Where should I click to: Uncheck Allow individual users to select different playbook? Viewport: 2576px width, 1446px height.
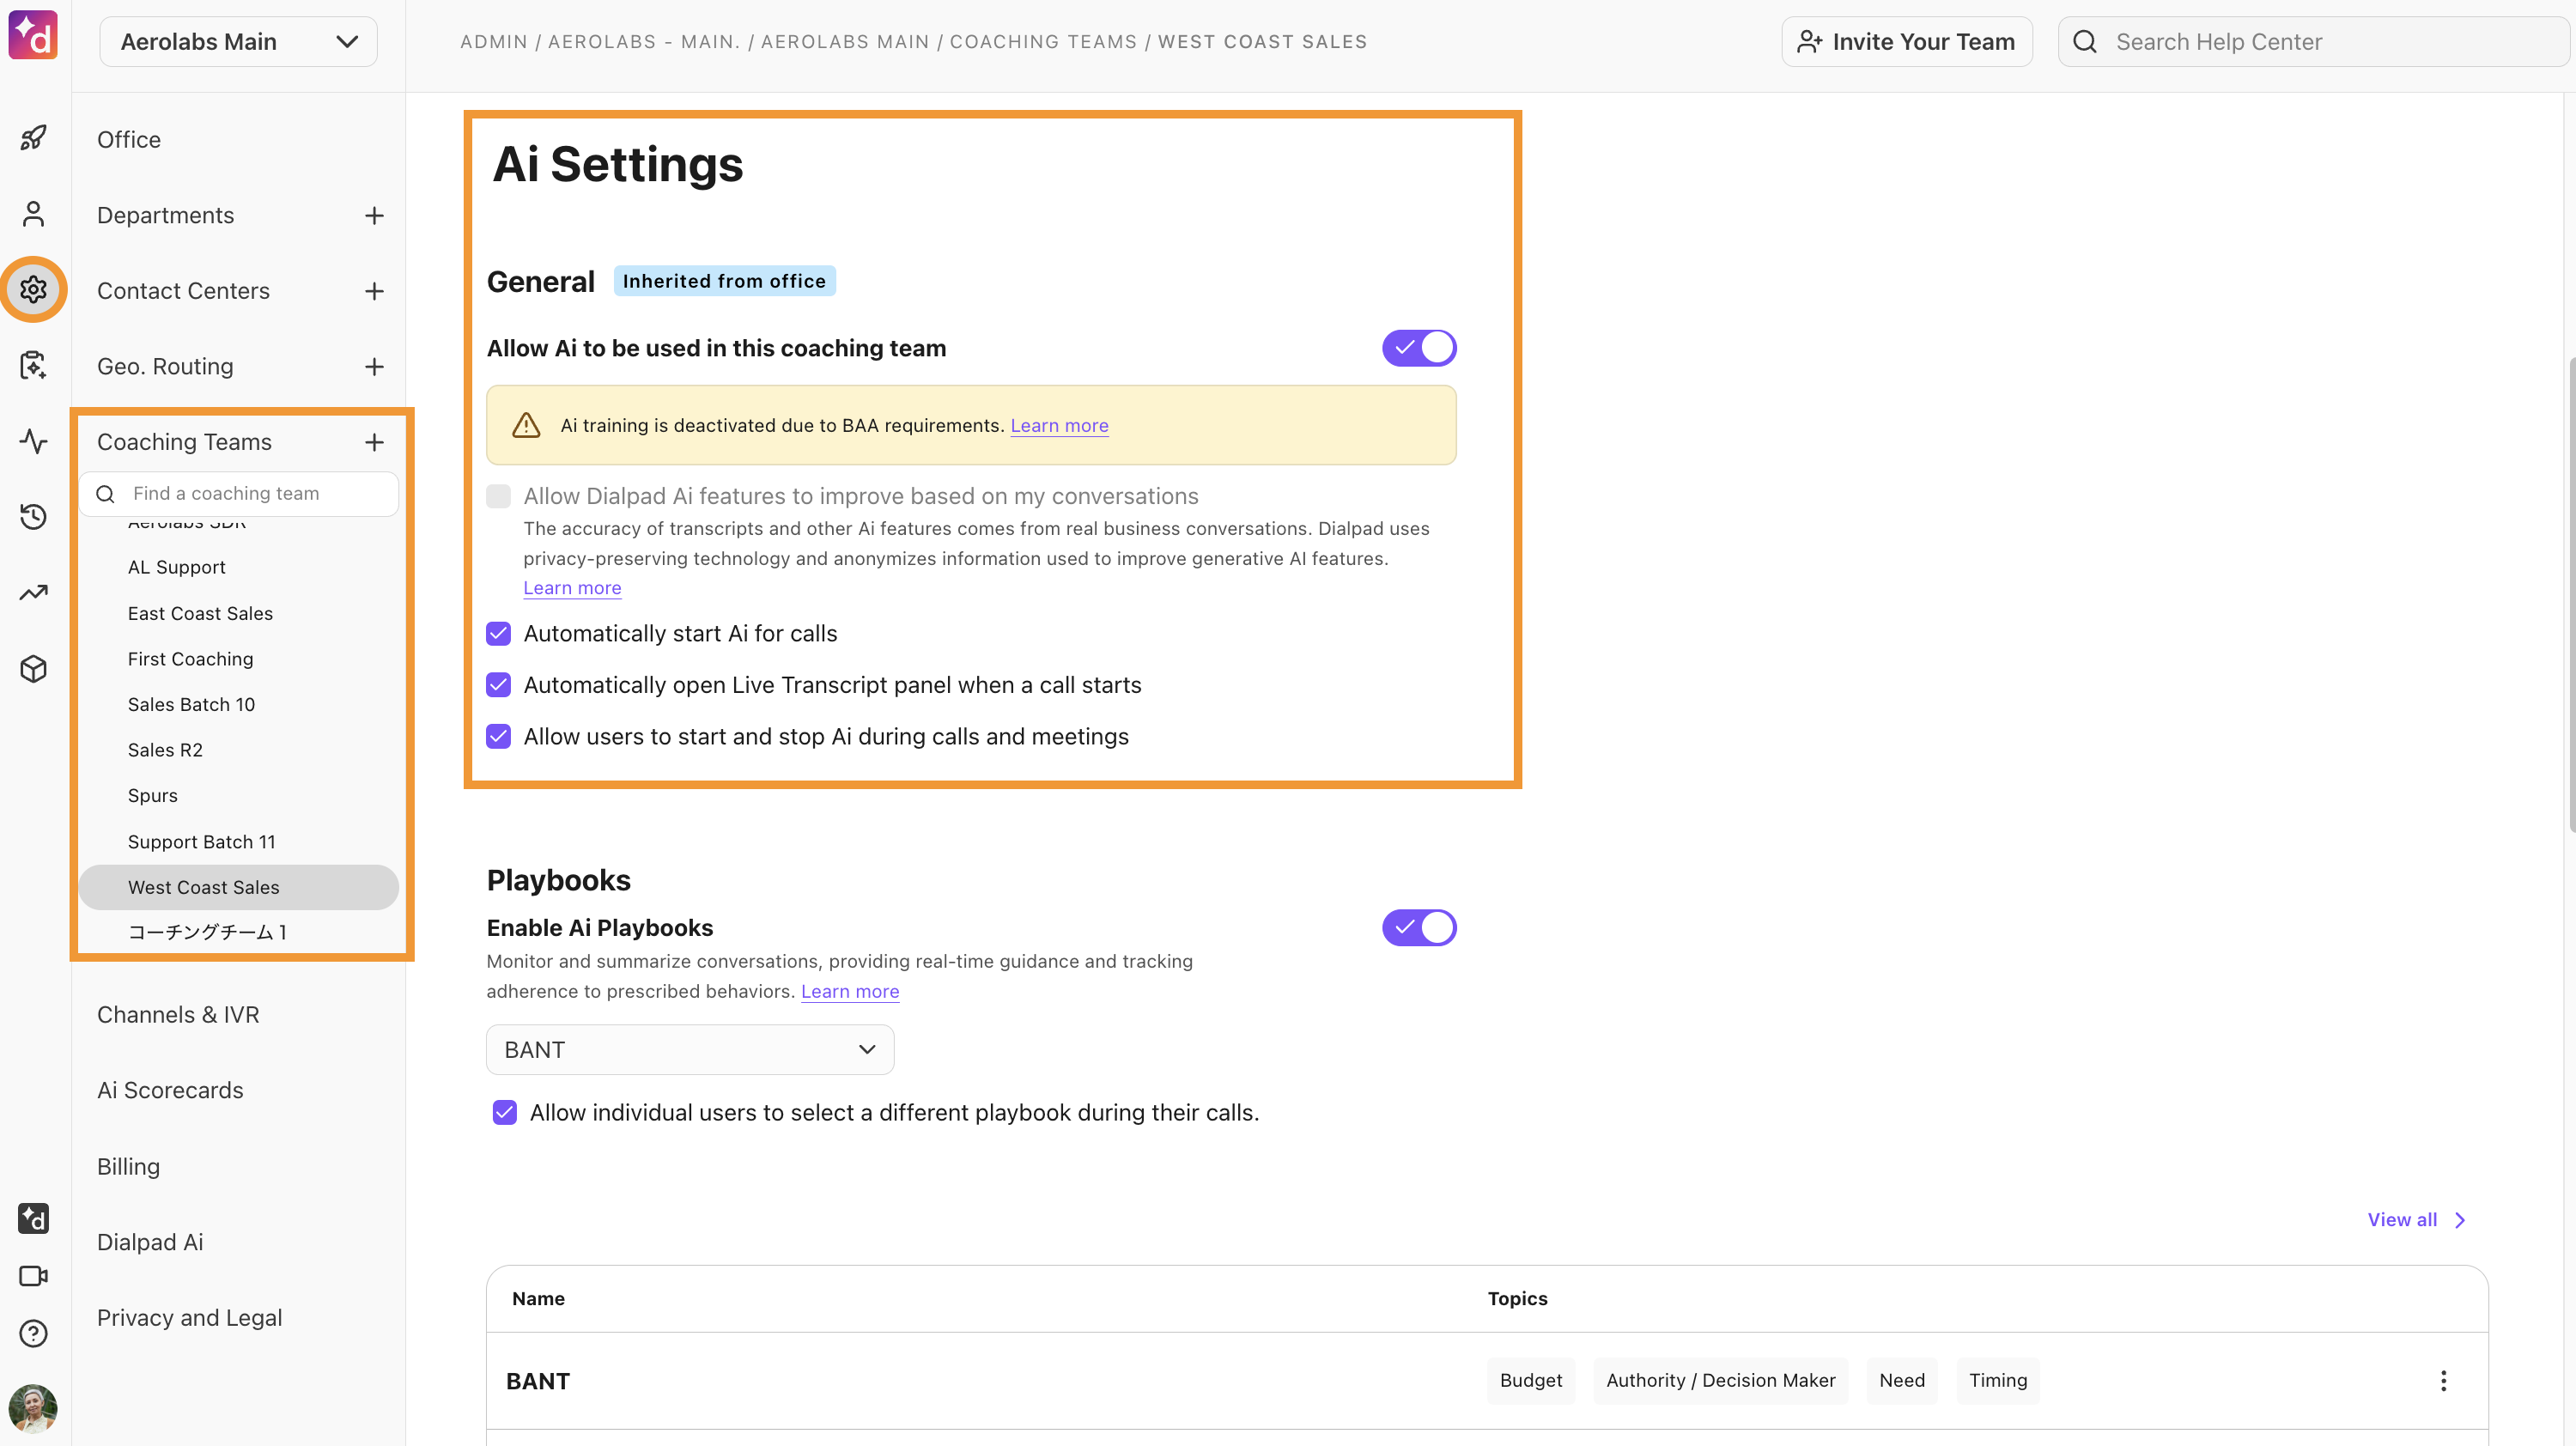click(505, 1113)
